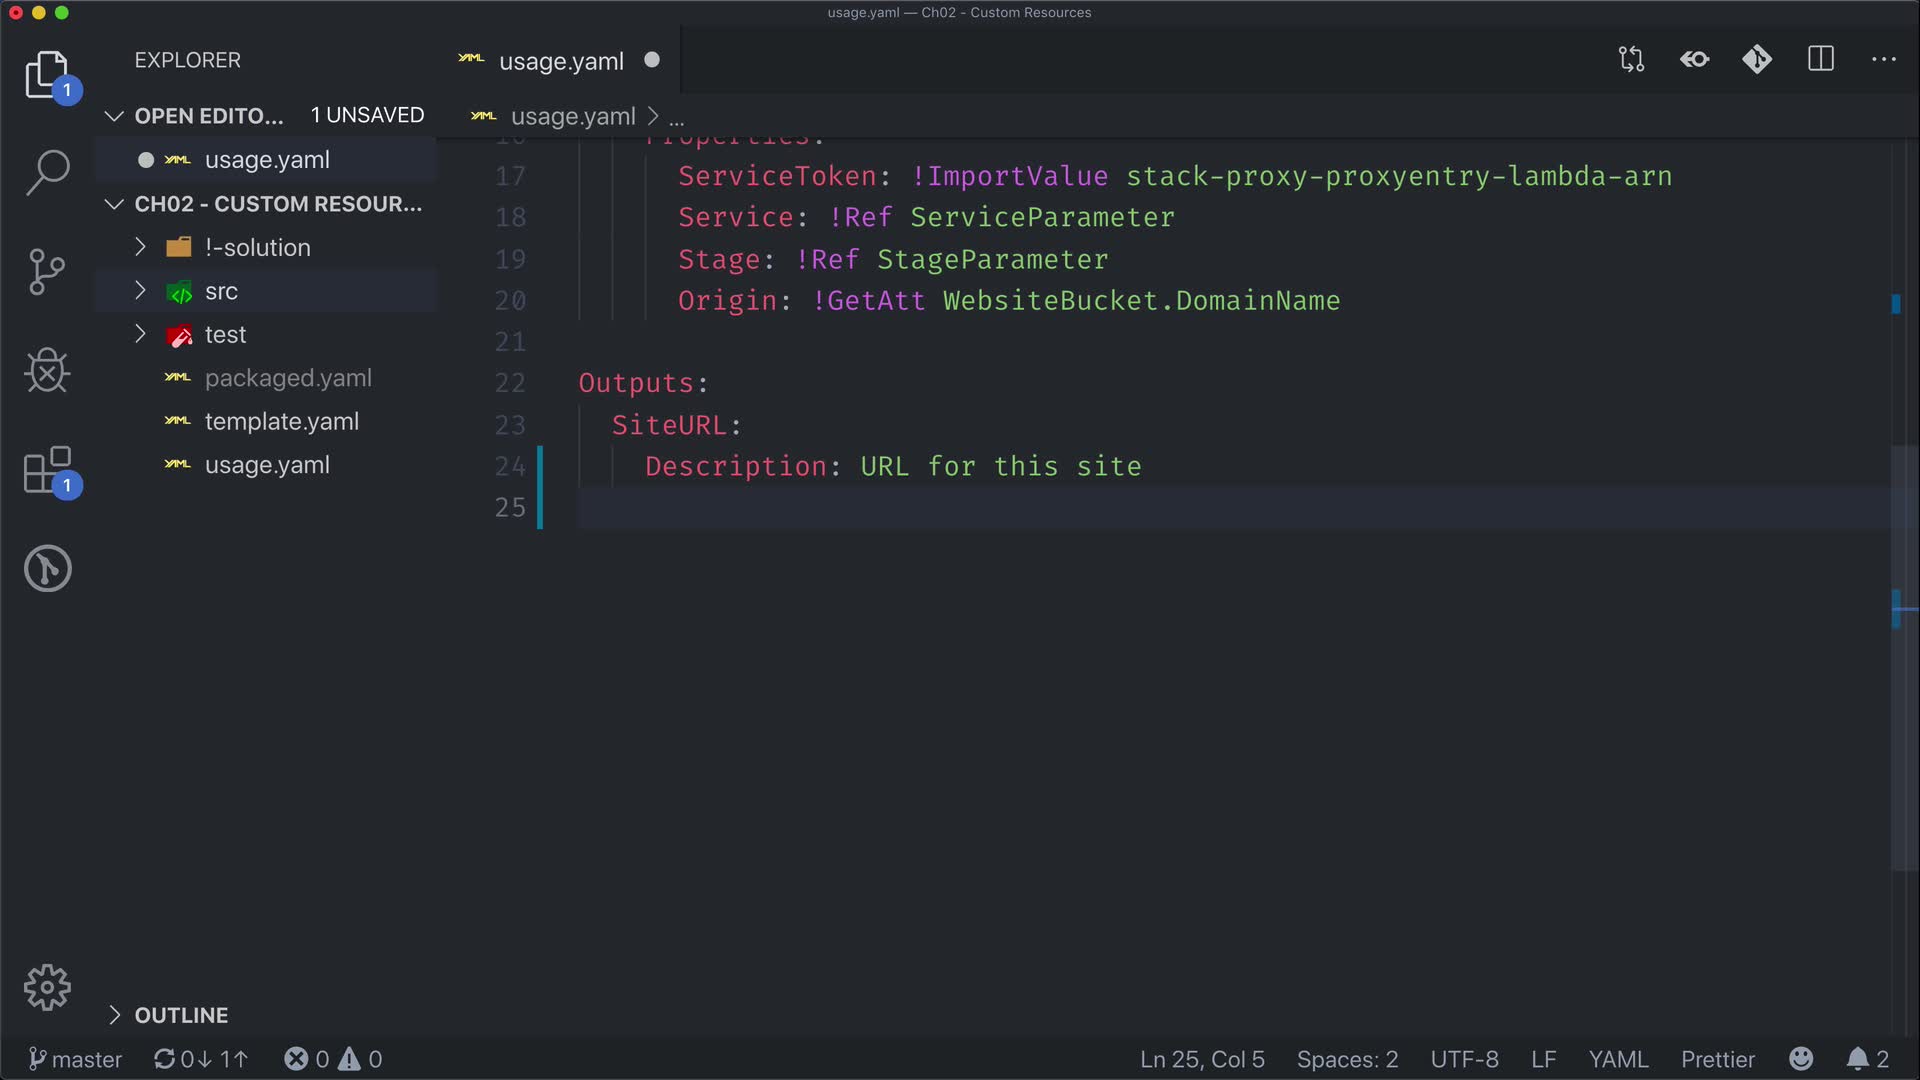This screenshot has height=1080, width=1920.
Task: Open the Source Control view
Action: pos(47,271)
